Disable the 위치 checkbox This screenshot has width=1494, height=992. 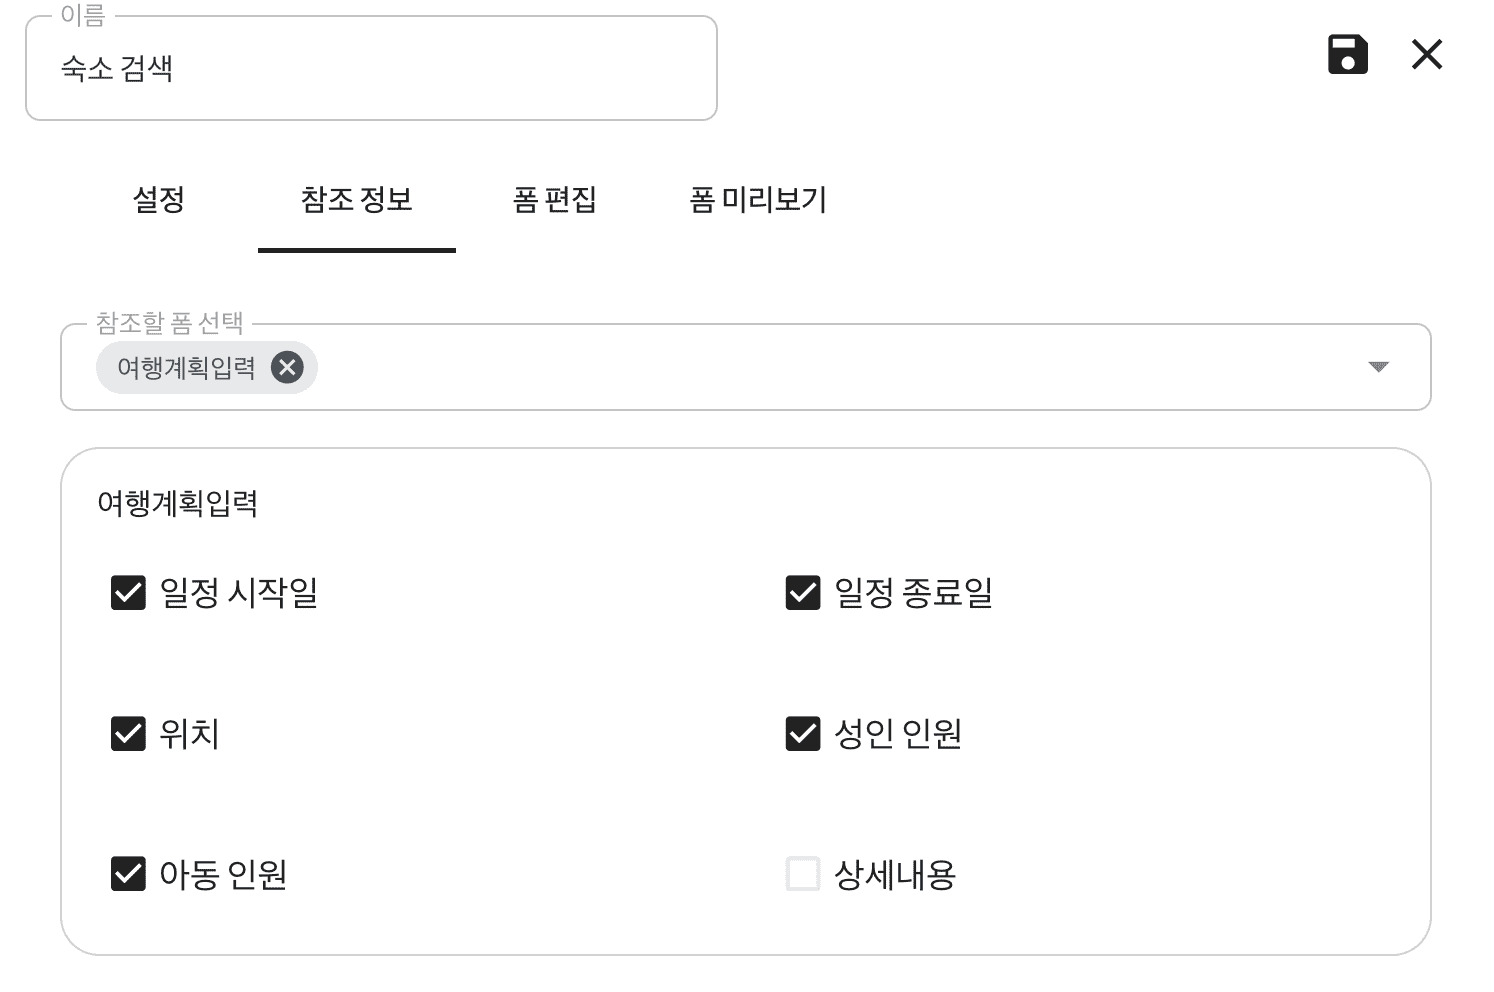click(128, 733)
